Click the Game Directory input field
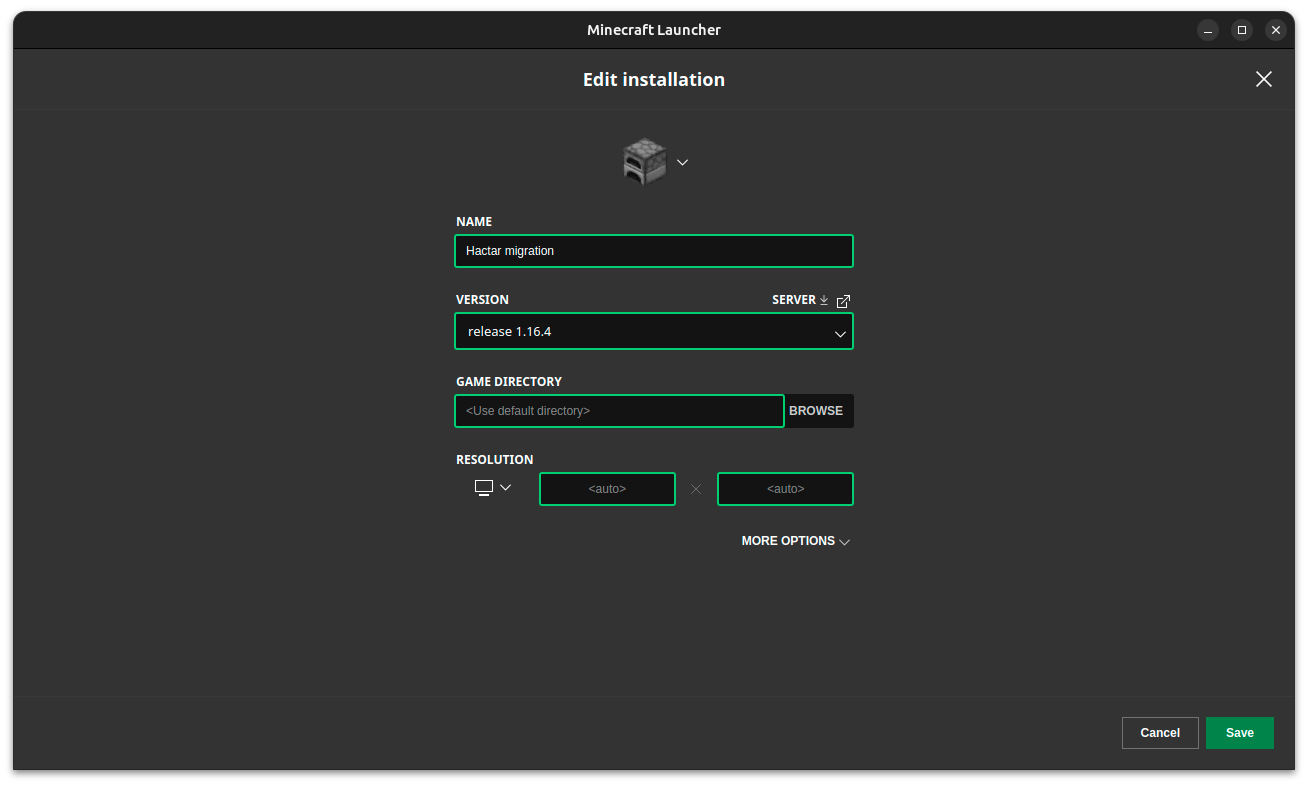 pyautogui.click(x=619, y=411)
